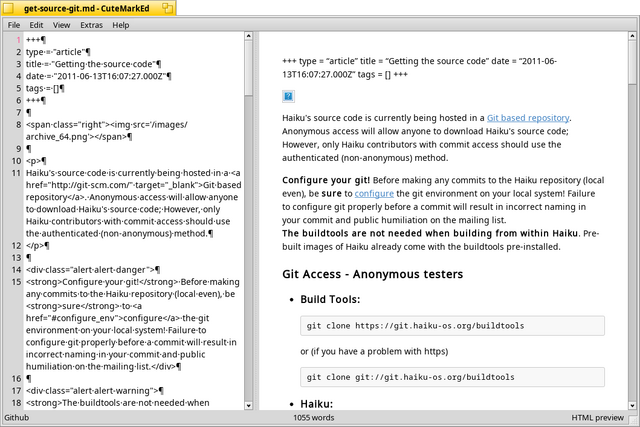Click the 'Haiku:' bullet in the preview
The image size is (640, 427).
[x=317, y=404]
